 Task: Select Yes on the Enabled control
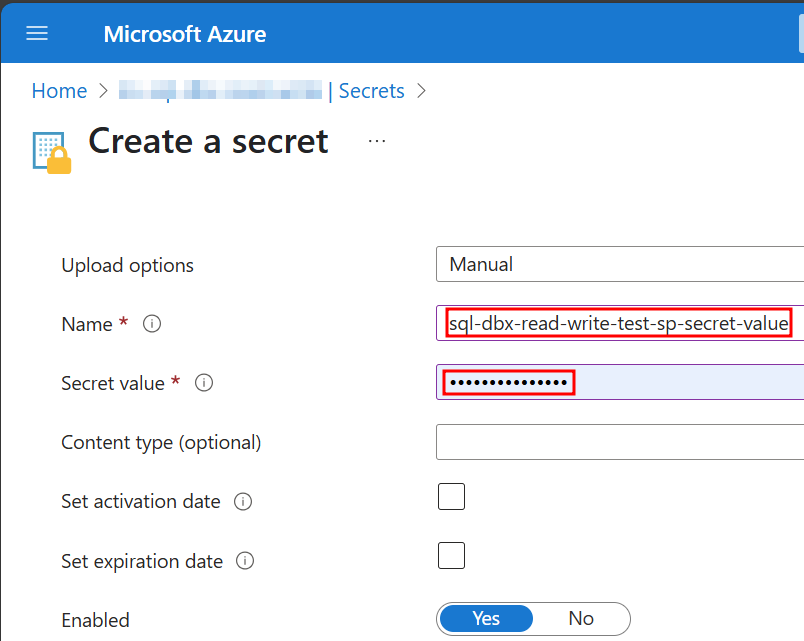(486, 618)
